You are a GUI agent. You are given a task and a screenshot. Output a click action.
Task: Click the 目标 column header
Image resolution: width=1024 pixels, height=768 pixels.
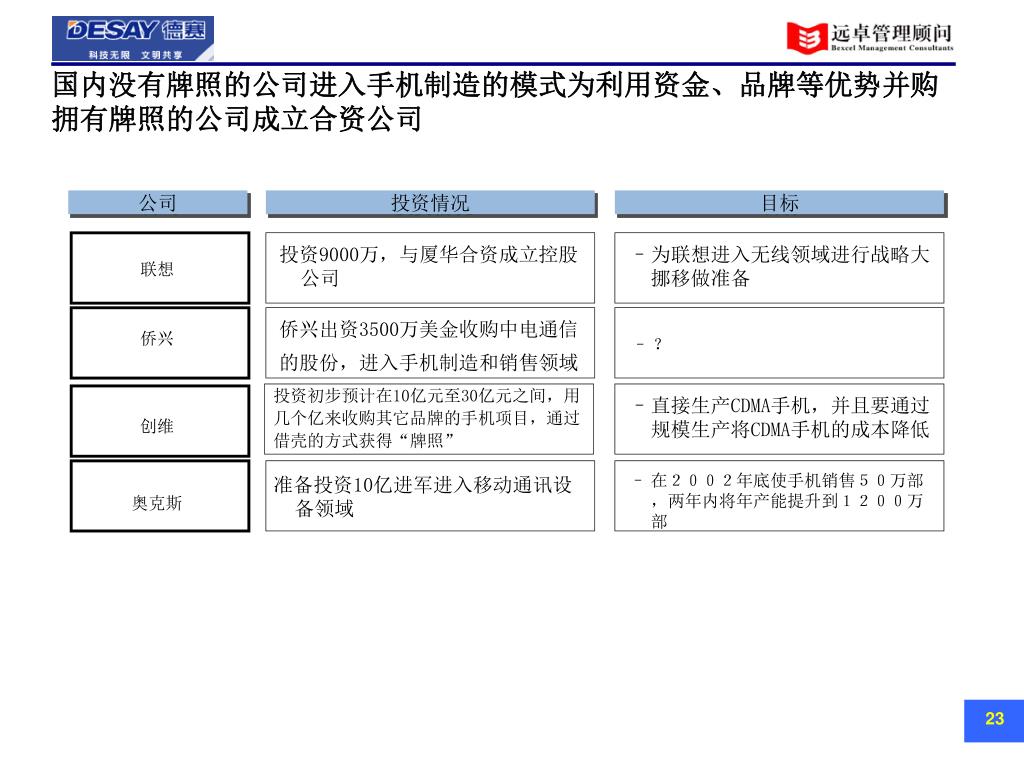tap(780, 203)
